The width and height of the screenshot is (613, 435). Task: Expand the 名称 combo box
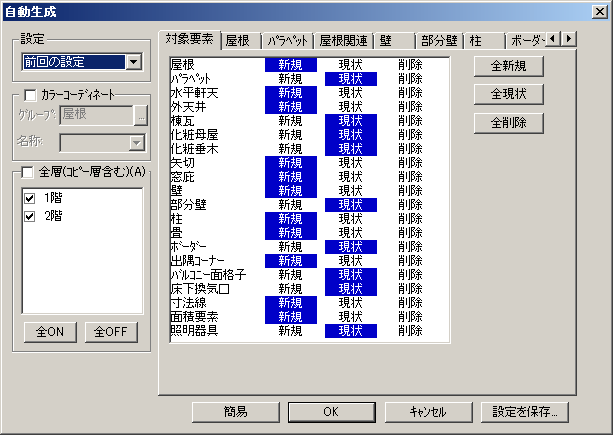[137, 143]
